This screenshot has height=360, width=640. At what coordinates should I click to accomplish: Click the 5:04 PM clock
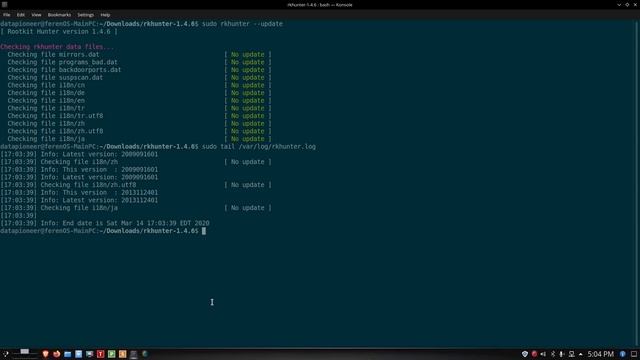[601, 354]
